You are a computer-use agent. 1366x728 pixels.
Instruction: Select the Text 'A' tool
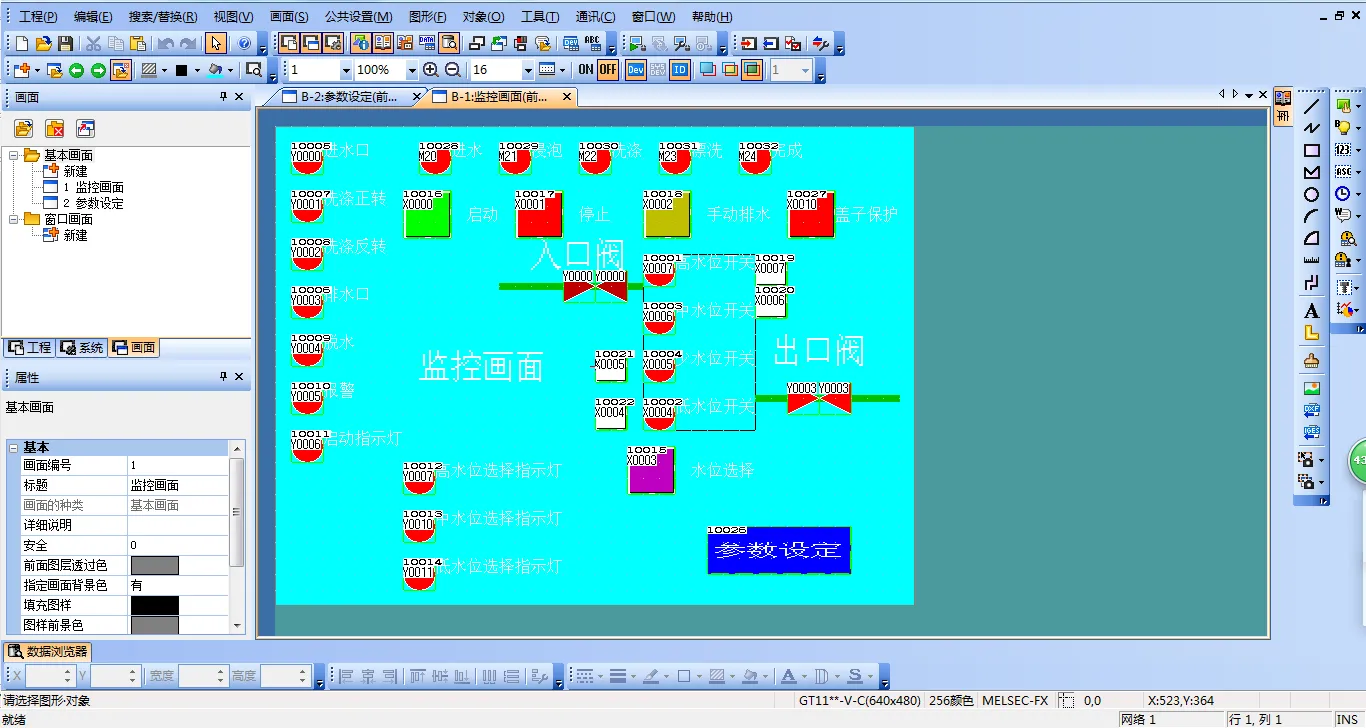click(1312, 311)
